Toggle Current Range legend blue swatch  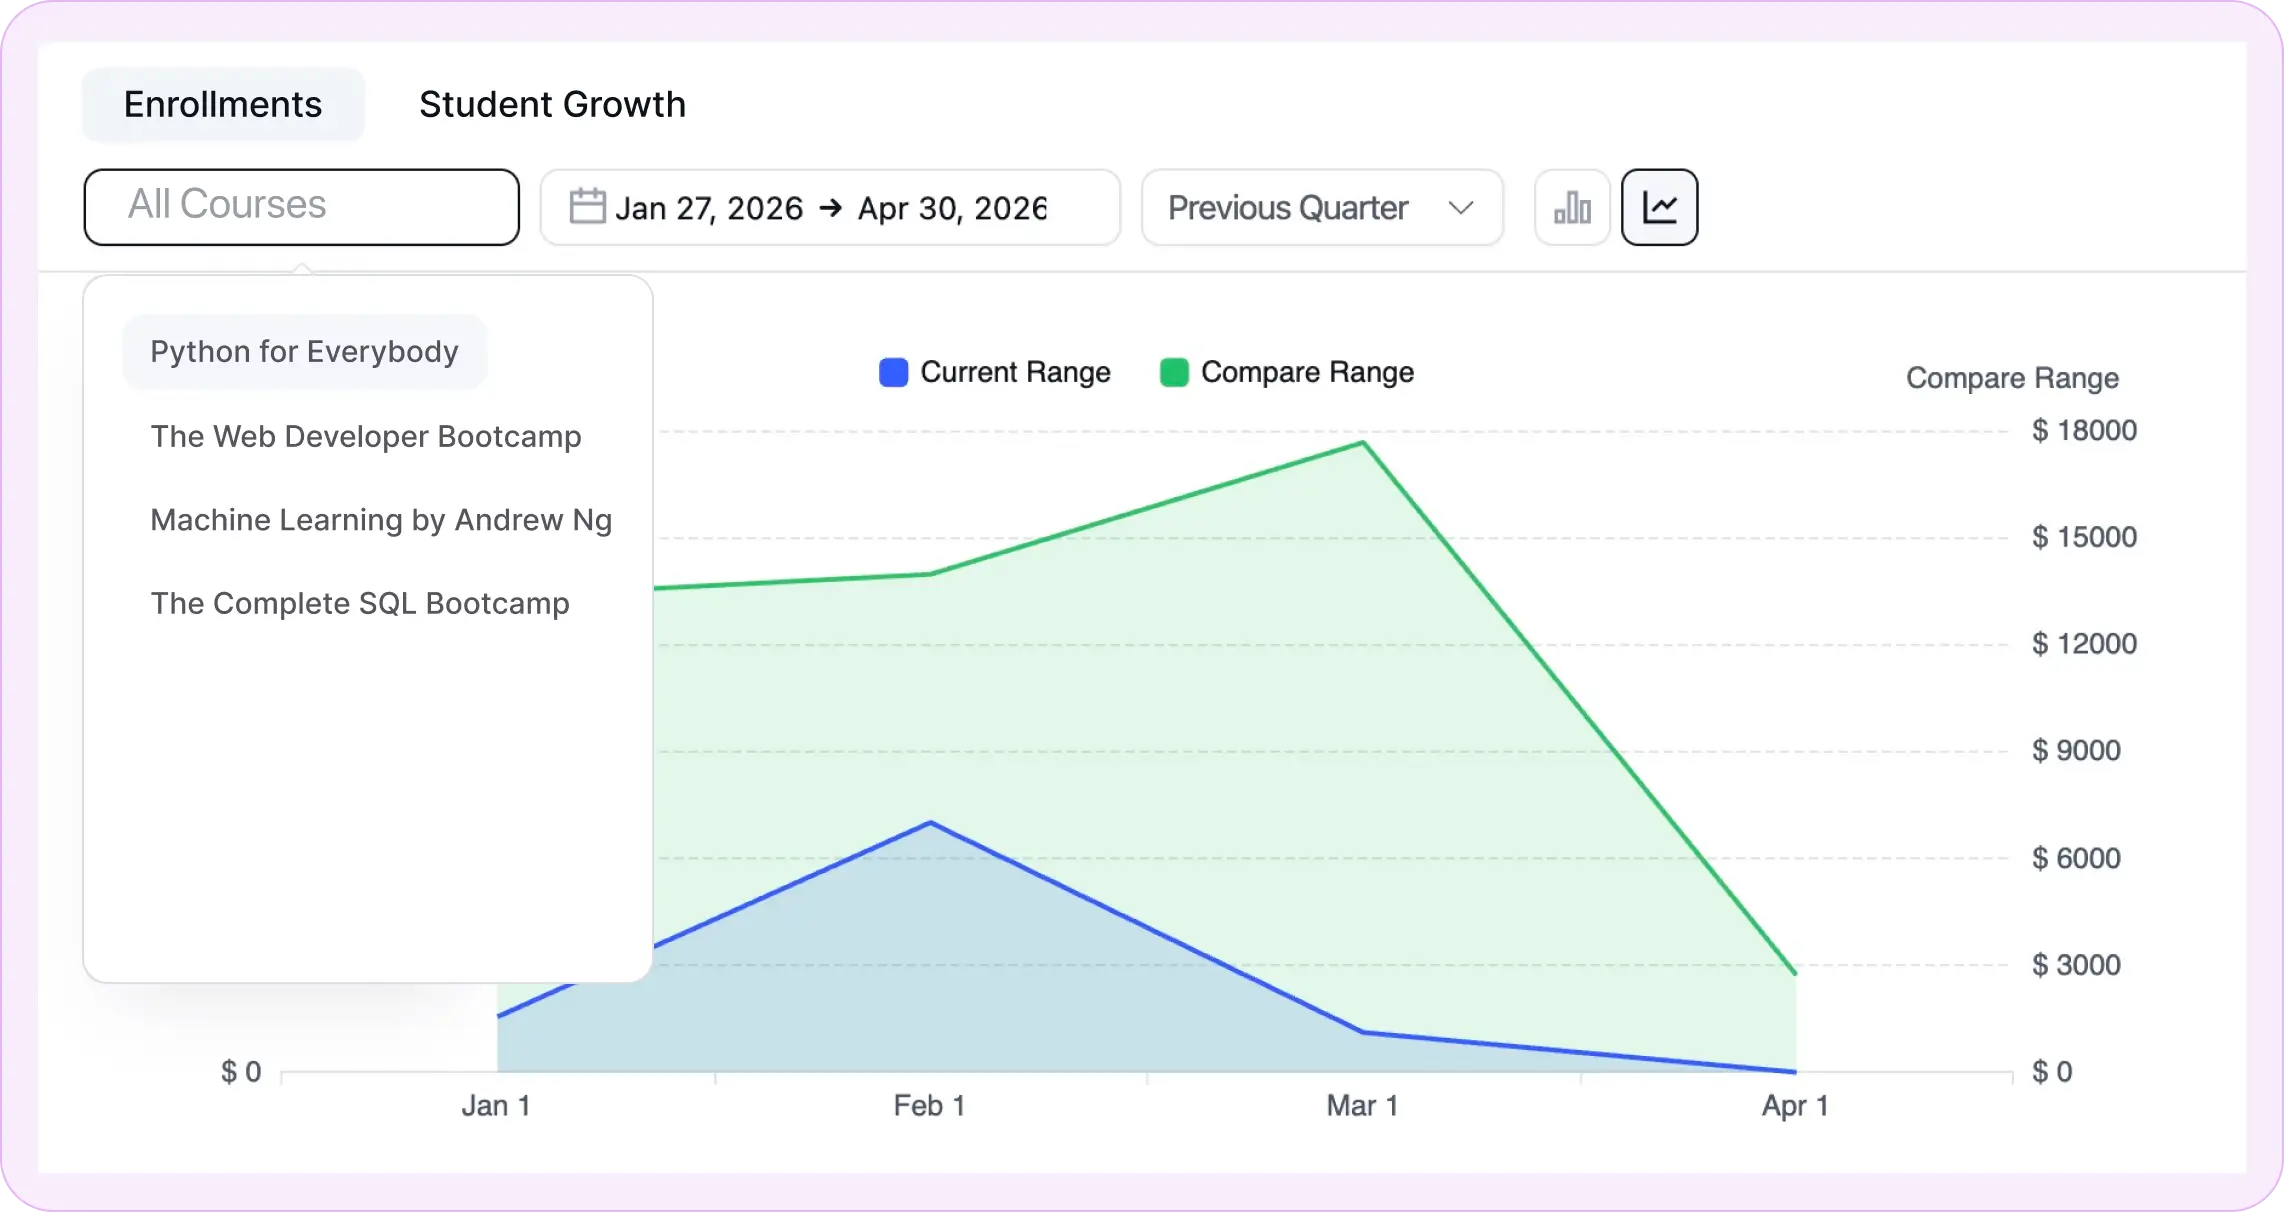(893, 372)
